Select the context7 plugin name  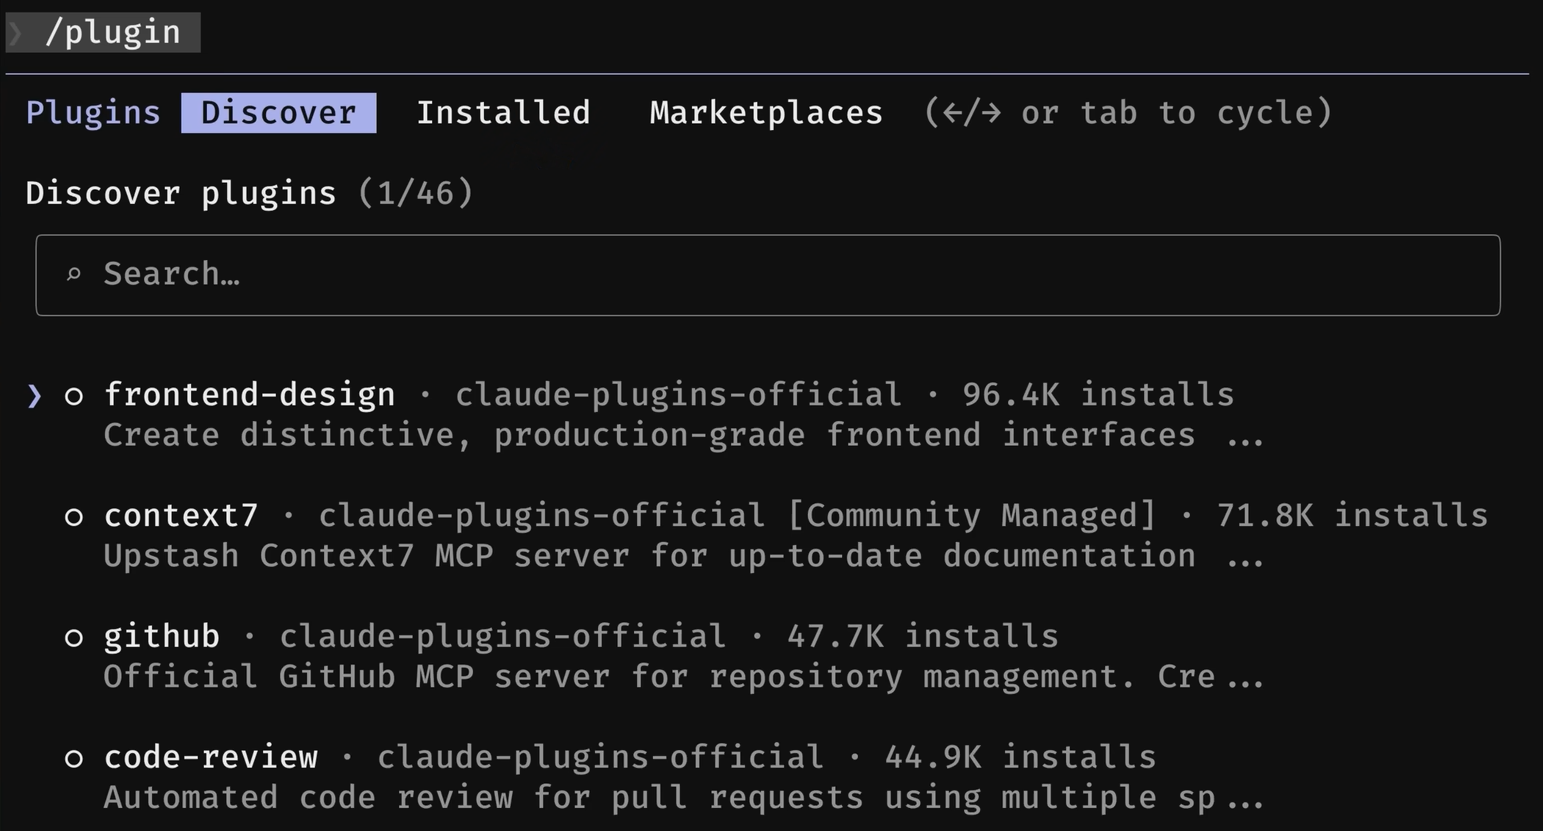(181, 516)
